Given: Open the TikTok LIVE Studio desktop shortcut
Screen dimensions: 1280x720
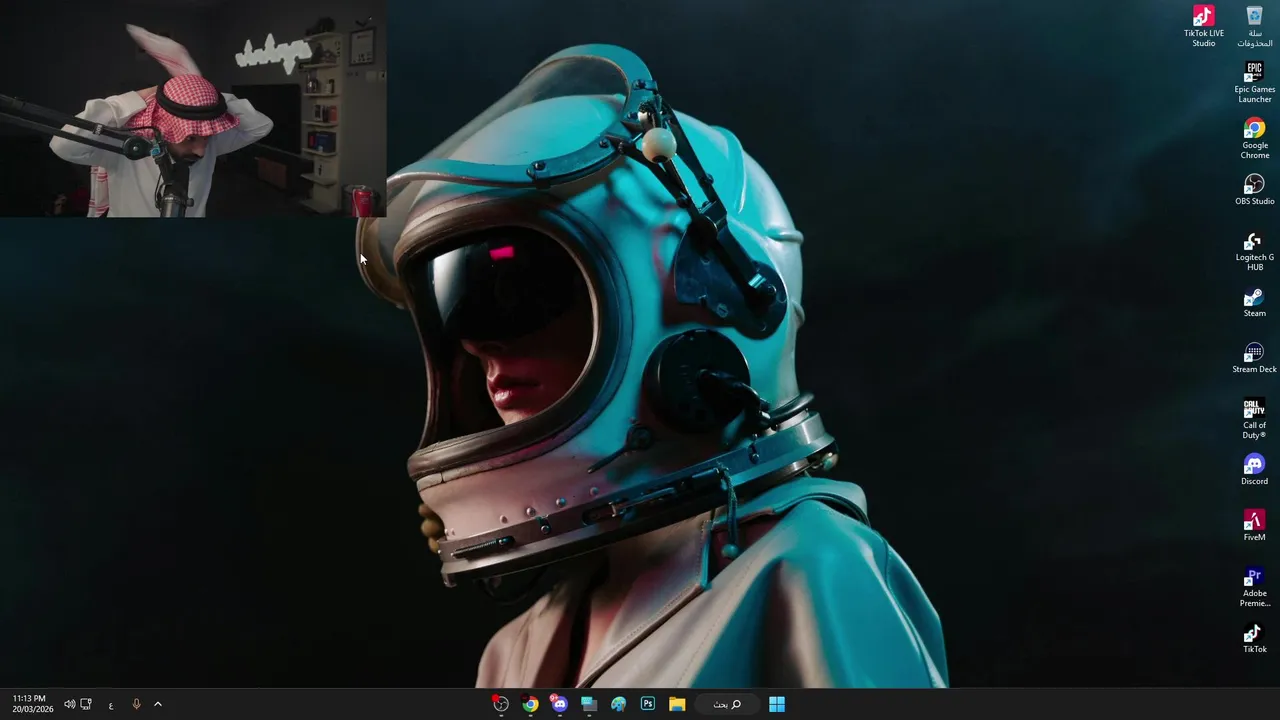Looking at the screenshot, I should pos(1203,26).
